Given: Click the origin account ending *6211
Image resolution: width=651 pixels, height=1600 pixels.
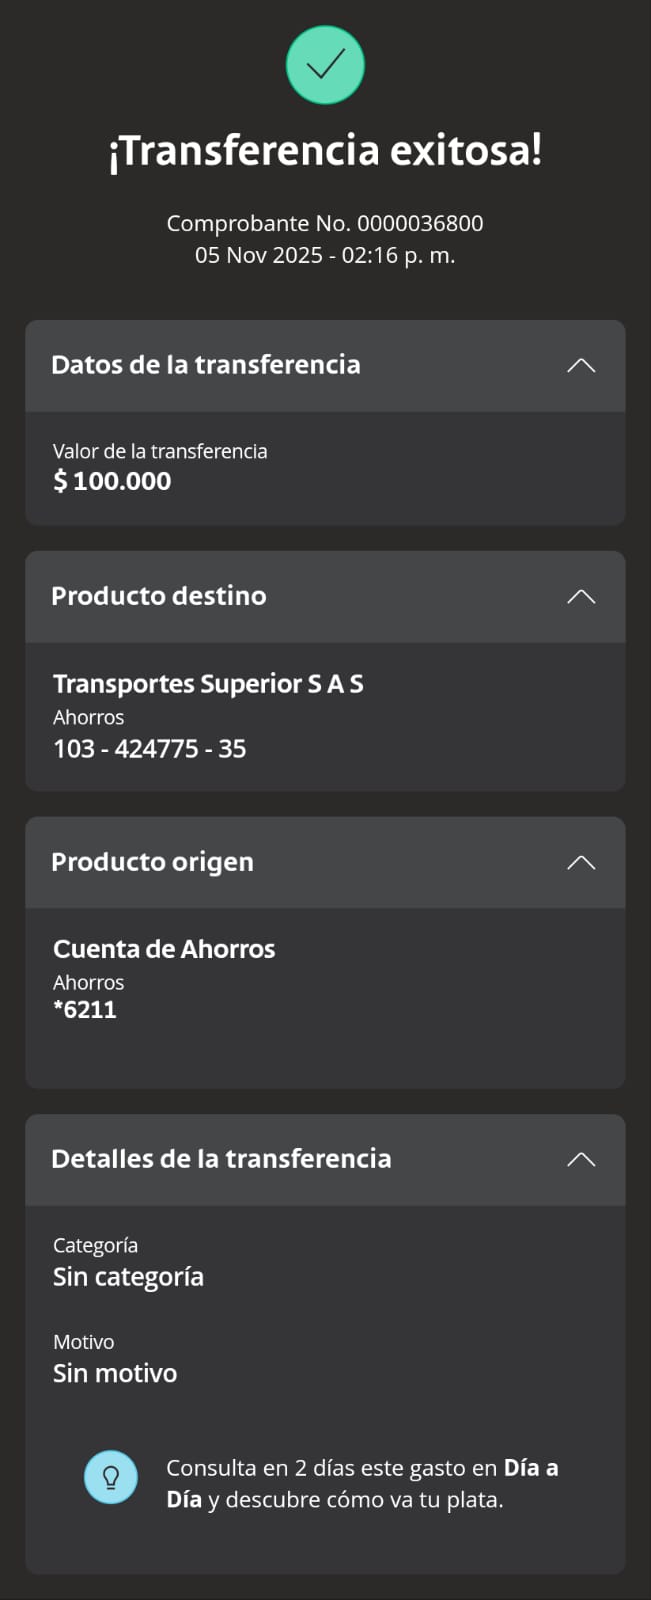Looking at the screenshot, I should (85, 1010).
